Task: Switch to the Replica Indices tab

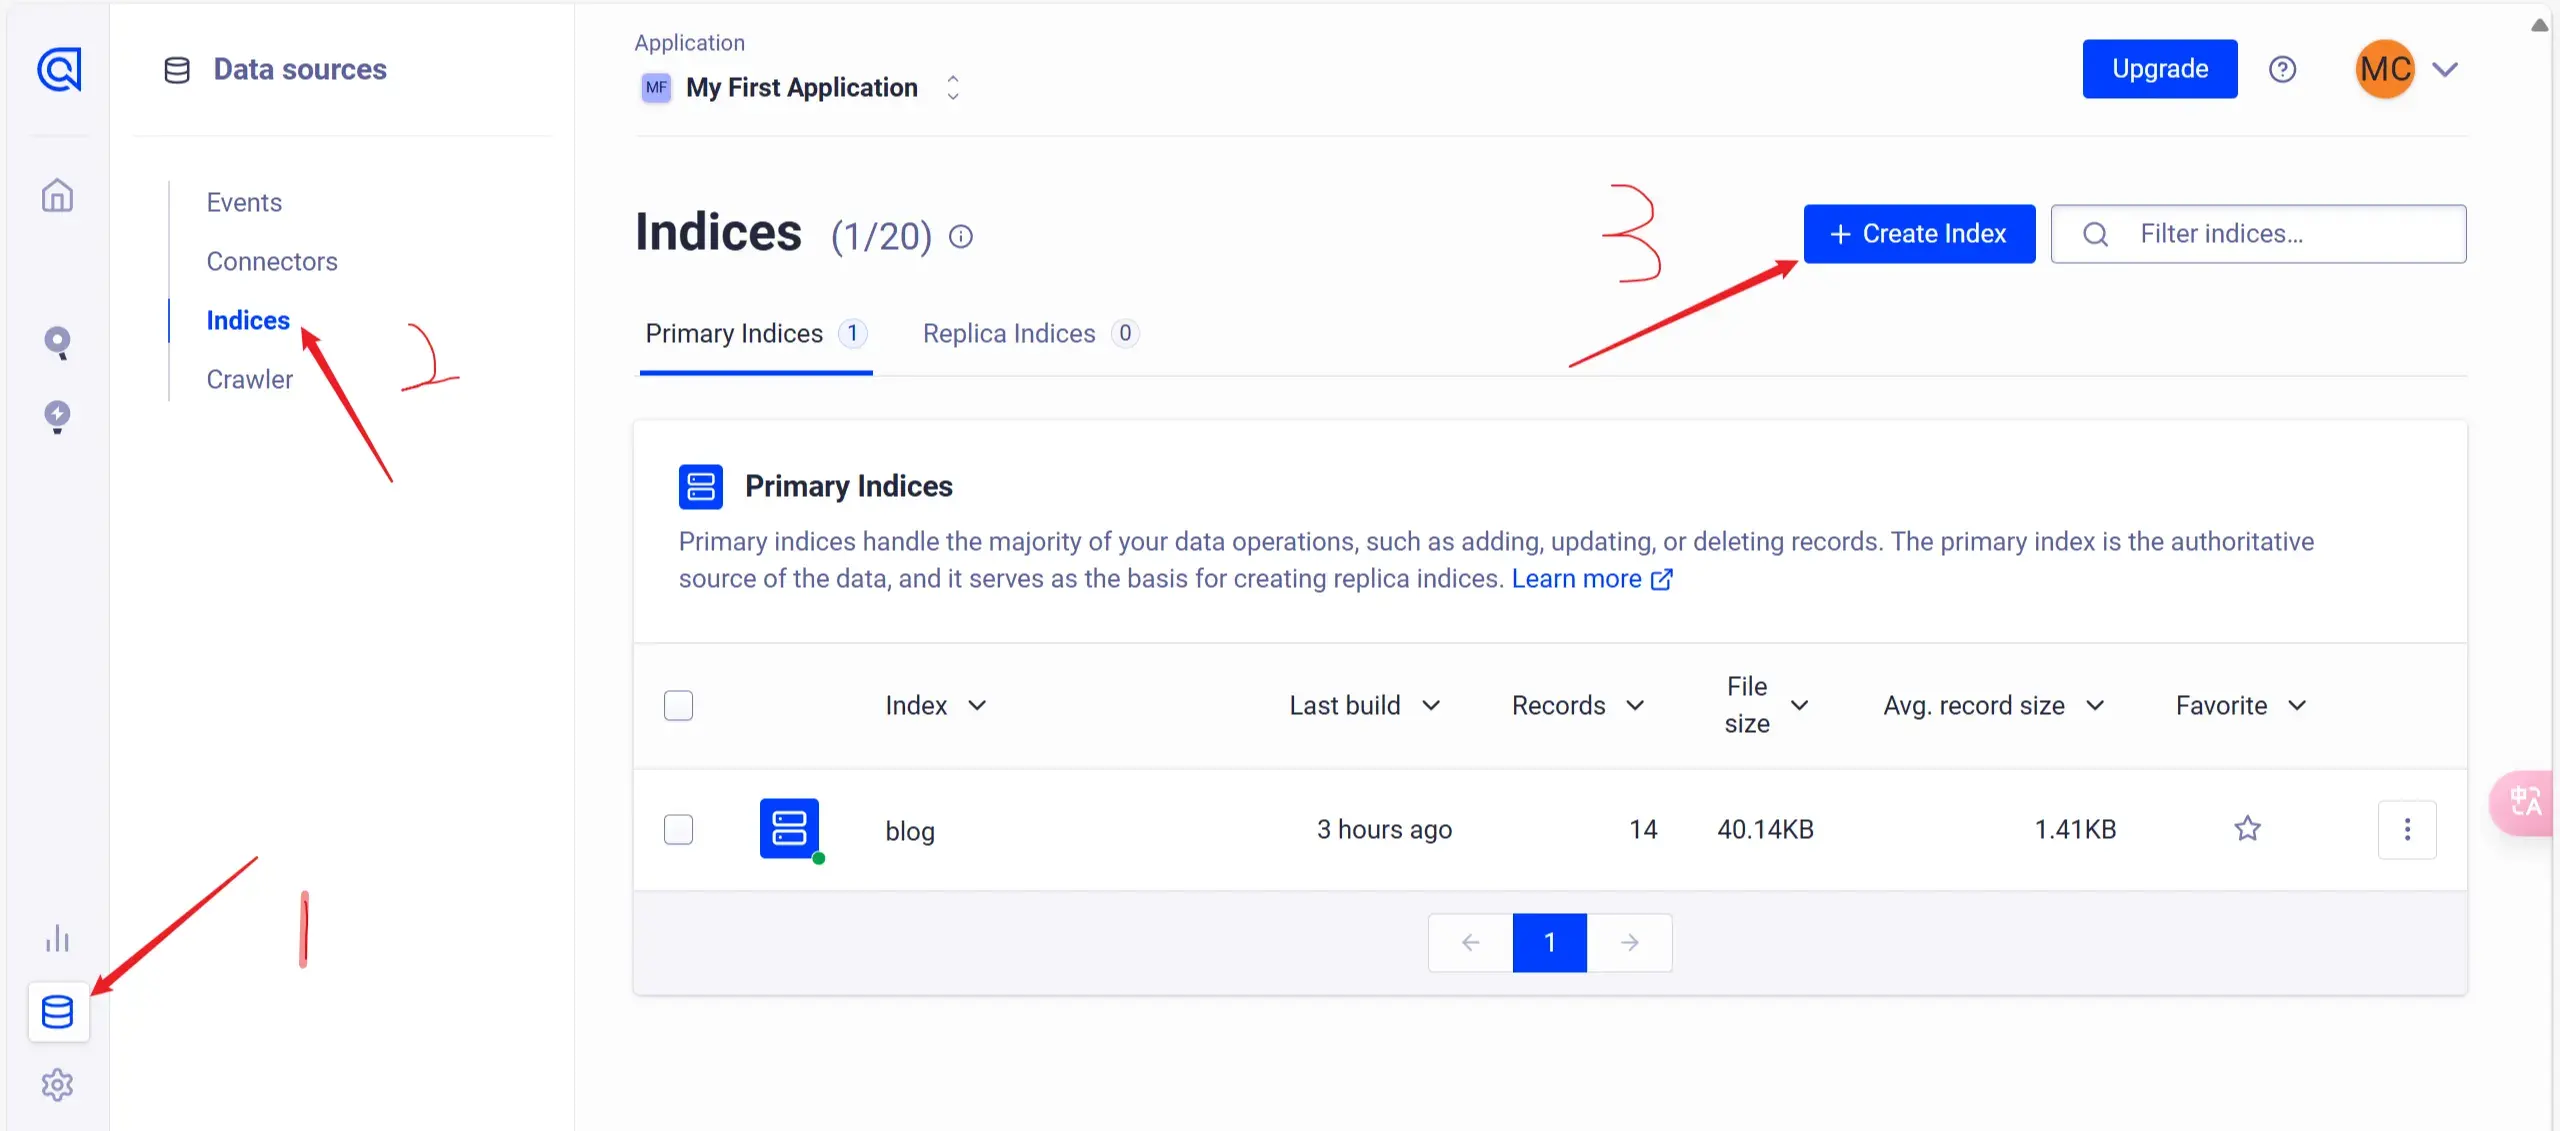Action: click(x=1009, y=333)
